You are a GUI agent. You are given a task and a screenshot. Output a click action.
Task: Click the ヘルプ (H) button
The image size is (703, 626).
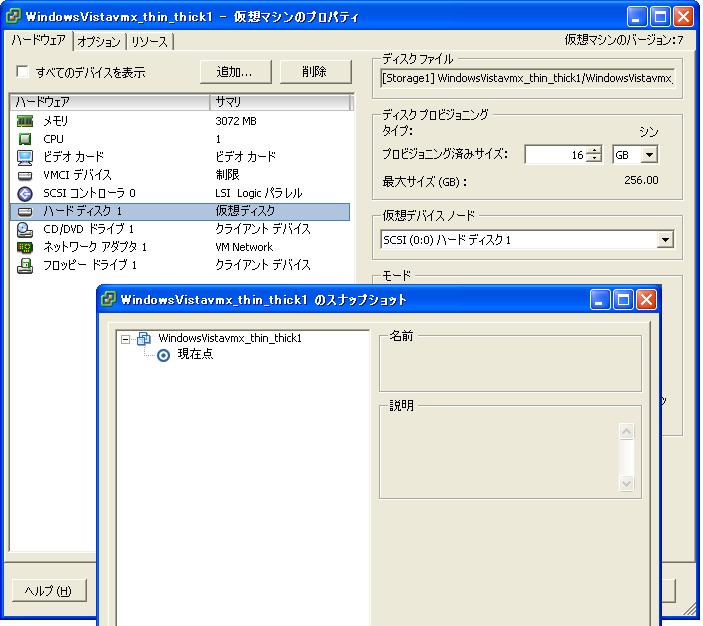(49, 591)
